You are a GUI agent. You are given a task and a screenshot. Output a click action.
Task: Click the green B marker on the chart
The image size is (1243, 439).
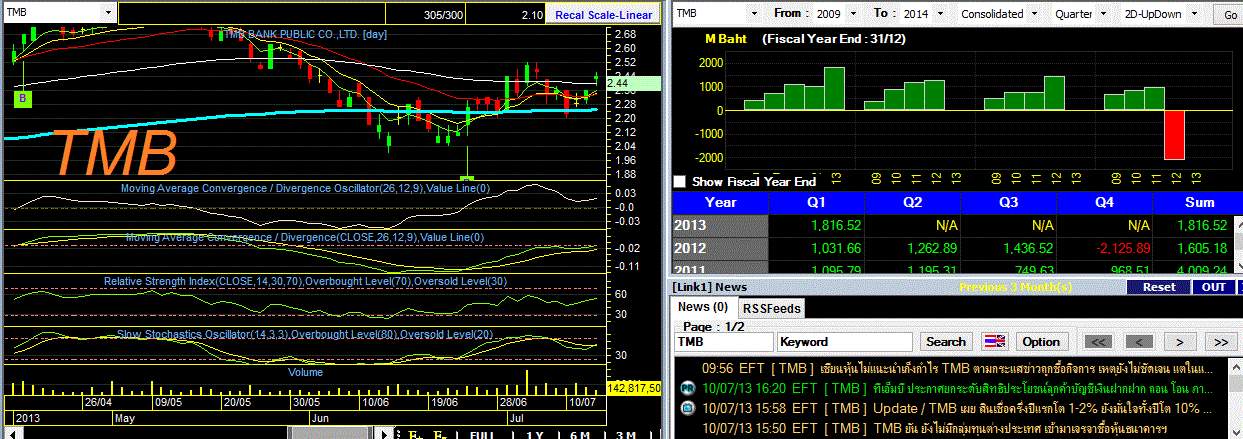(22, 98)
